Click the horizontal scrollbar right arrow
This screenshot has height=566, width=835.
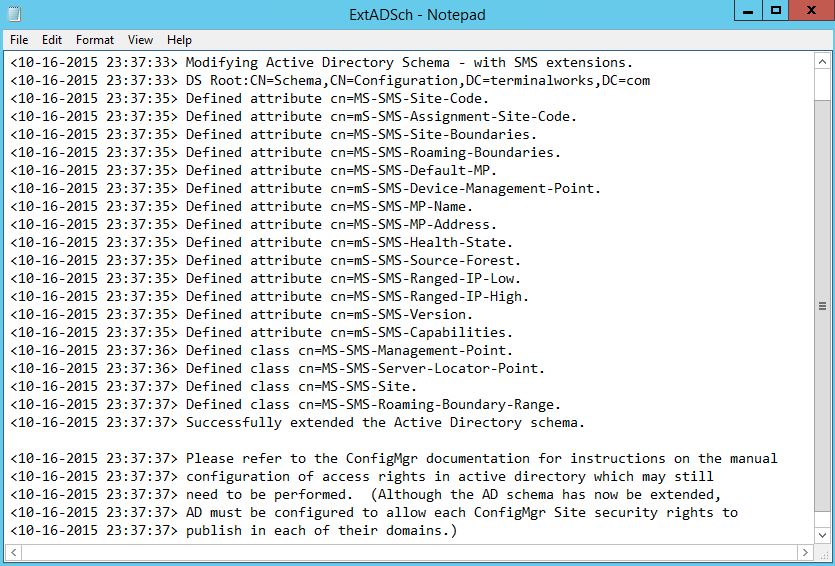coord(805,552)
